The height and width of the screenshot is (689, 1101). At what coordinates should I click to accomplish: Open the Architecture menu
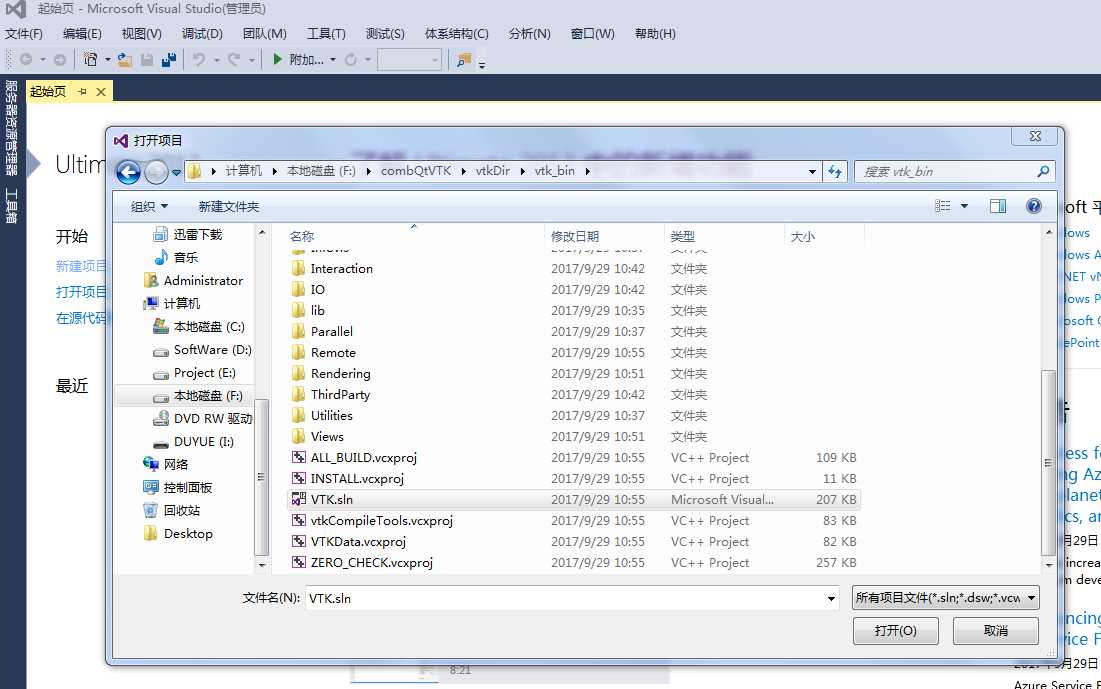point(456,34)
